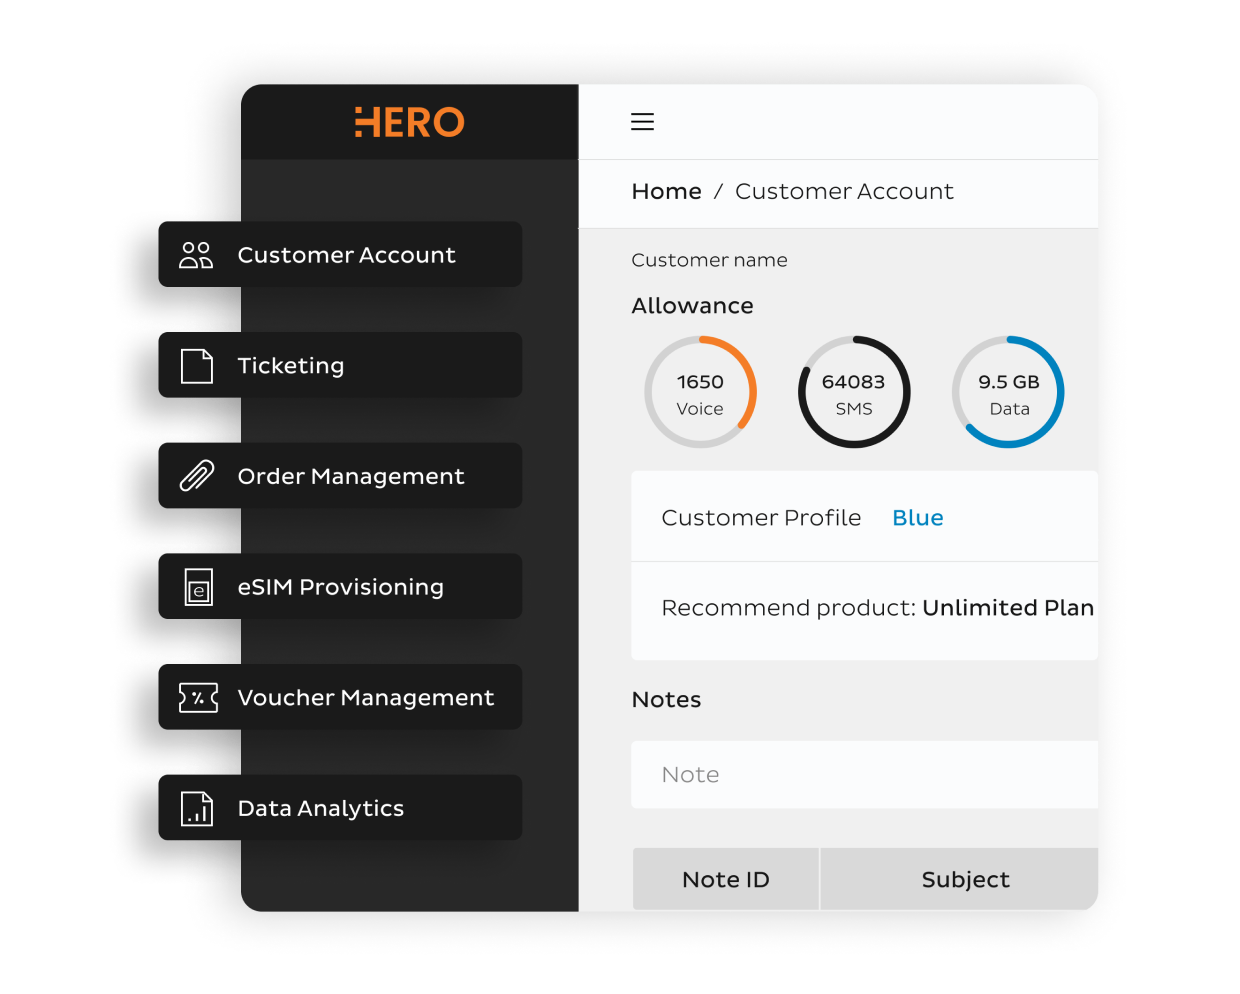
Task: Click the Customer name label
Action: [709, 260]
